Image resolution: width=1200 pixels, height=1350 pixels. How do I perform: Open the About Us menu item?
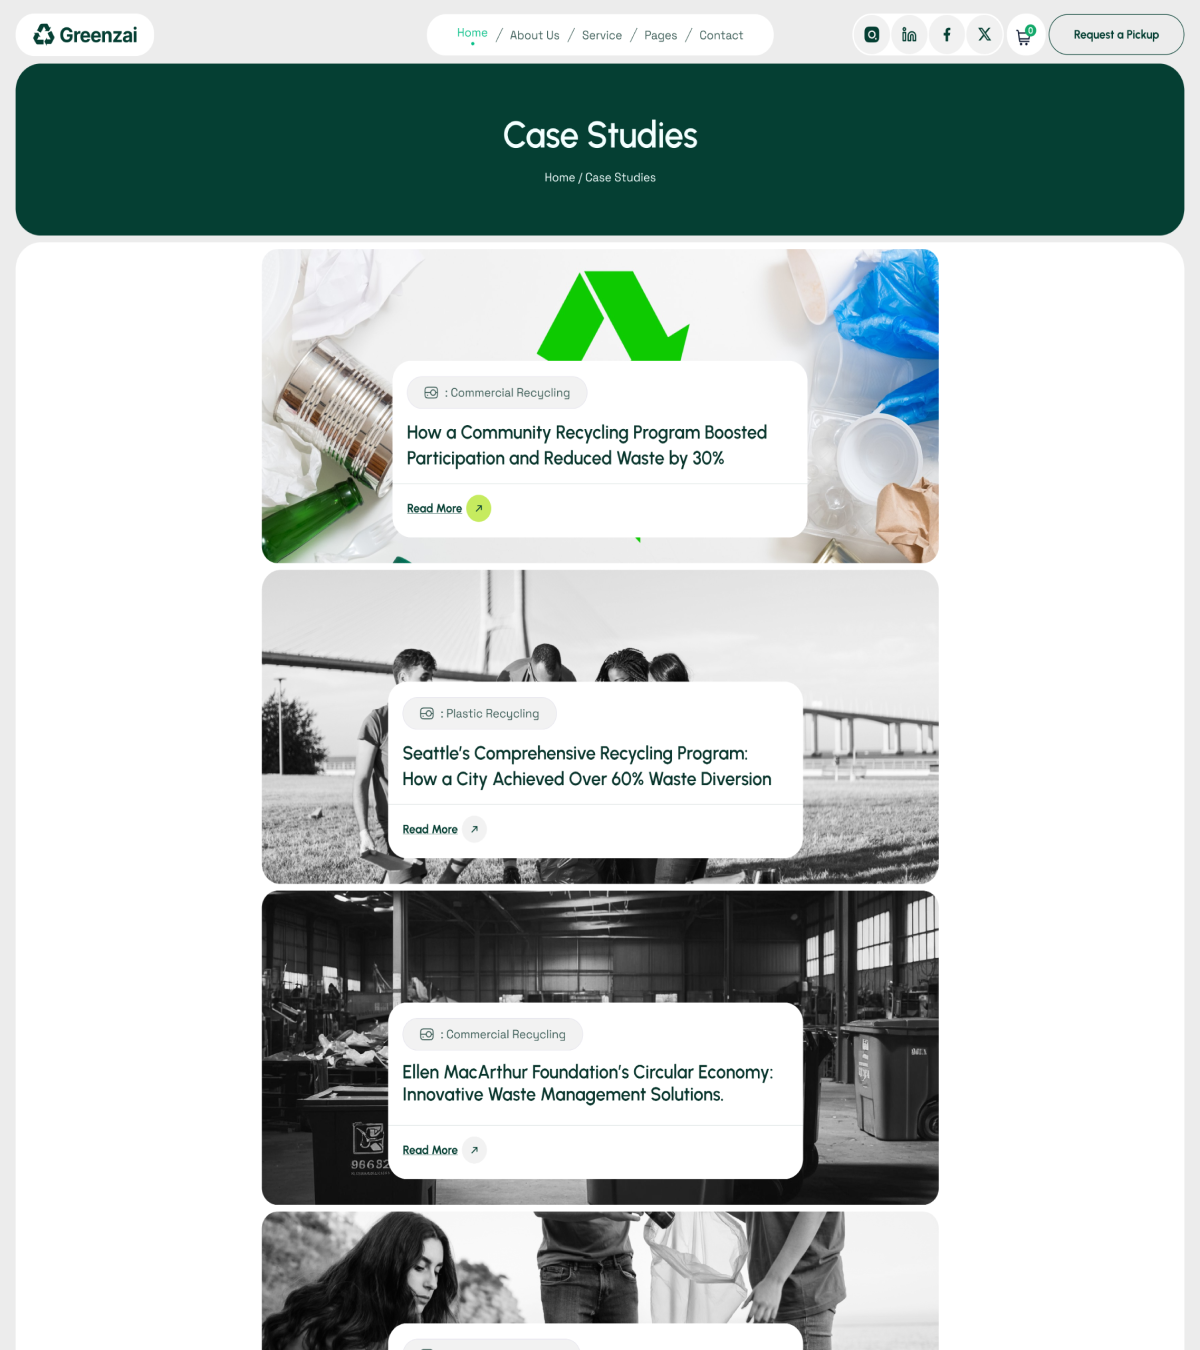click(535, 35)
